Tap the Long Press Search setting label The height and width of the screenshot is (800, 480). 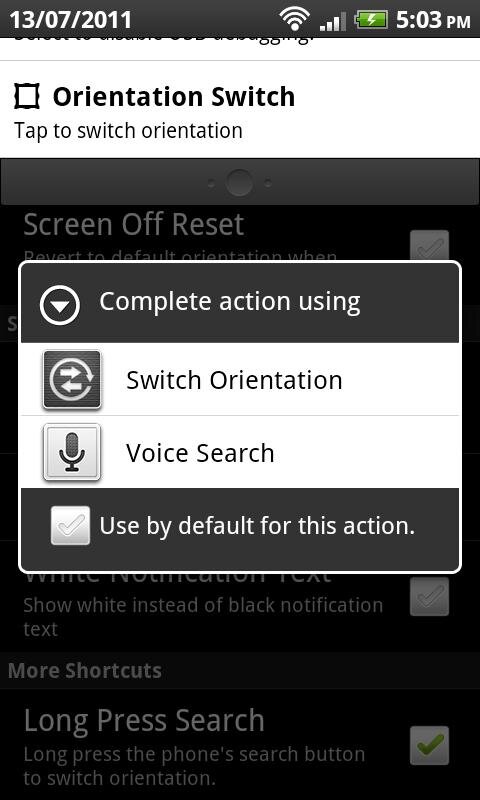point(144,720)
